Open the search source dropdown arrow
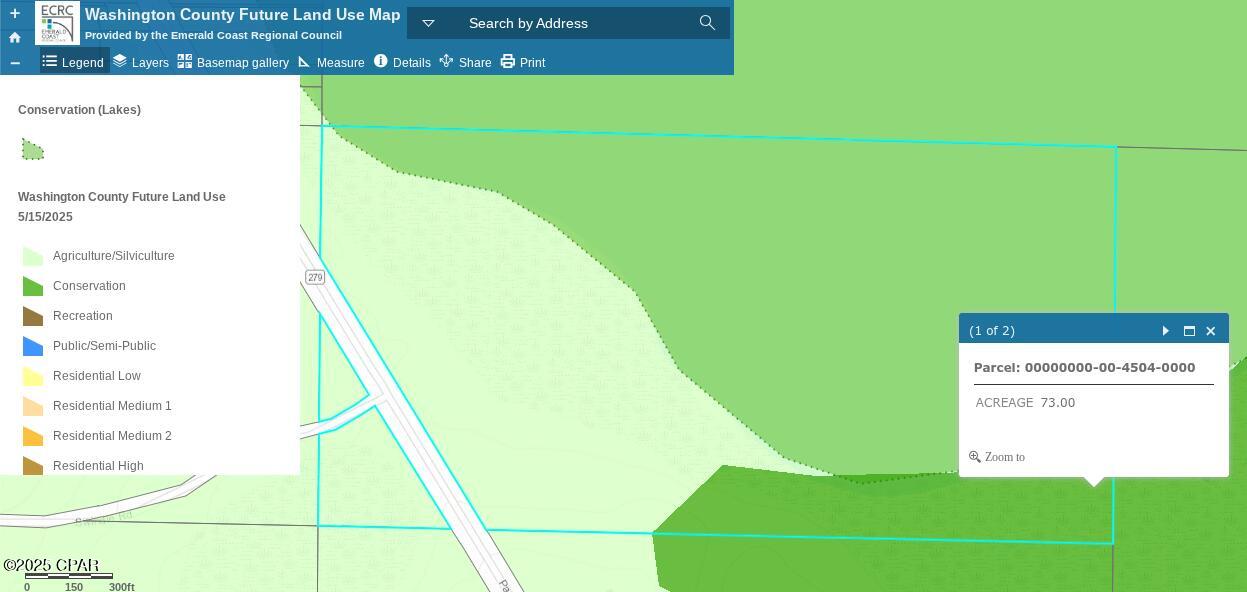The width and height of the screenshot is (1247, 592). pos(428,22)
